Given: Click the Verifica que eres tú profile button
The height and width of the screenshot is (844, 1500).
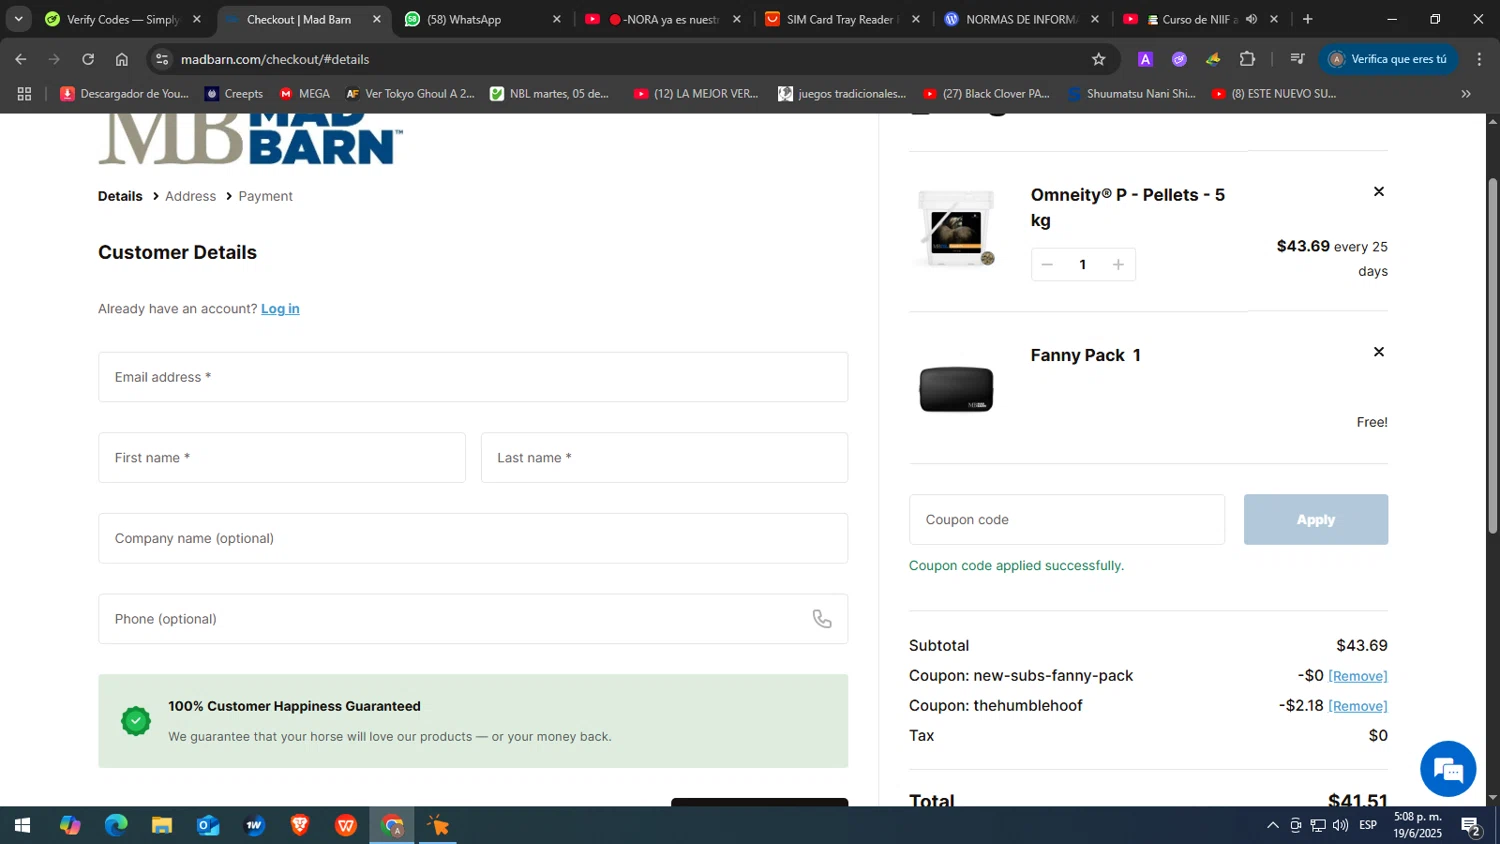Looking at the screenshot, I should point(1387,59).
